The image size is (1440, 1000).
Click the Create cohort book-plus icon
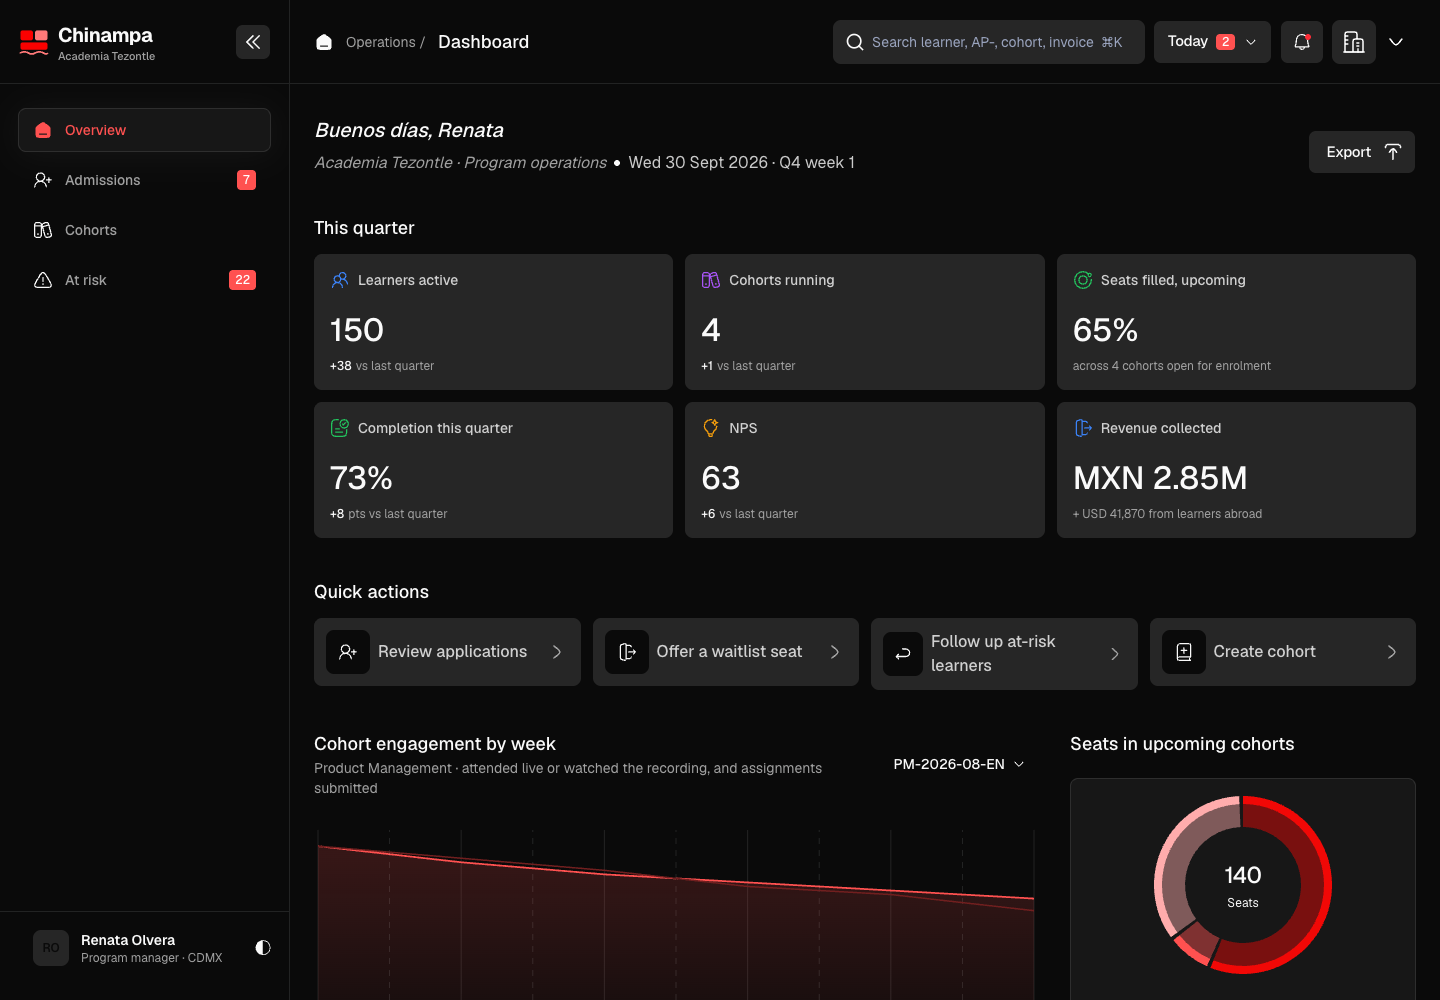1184,652
